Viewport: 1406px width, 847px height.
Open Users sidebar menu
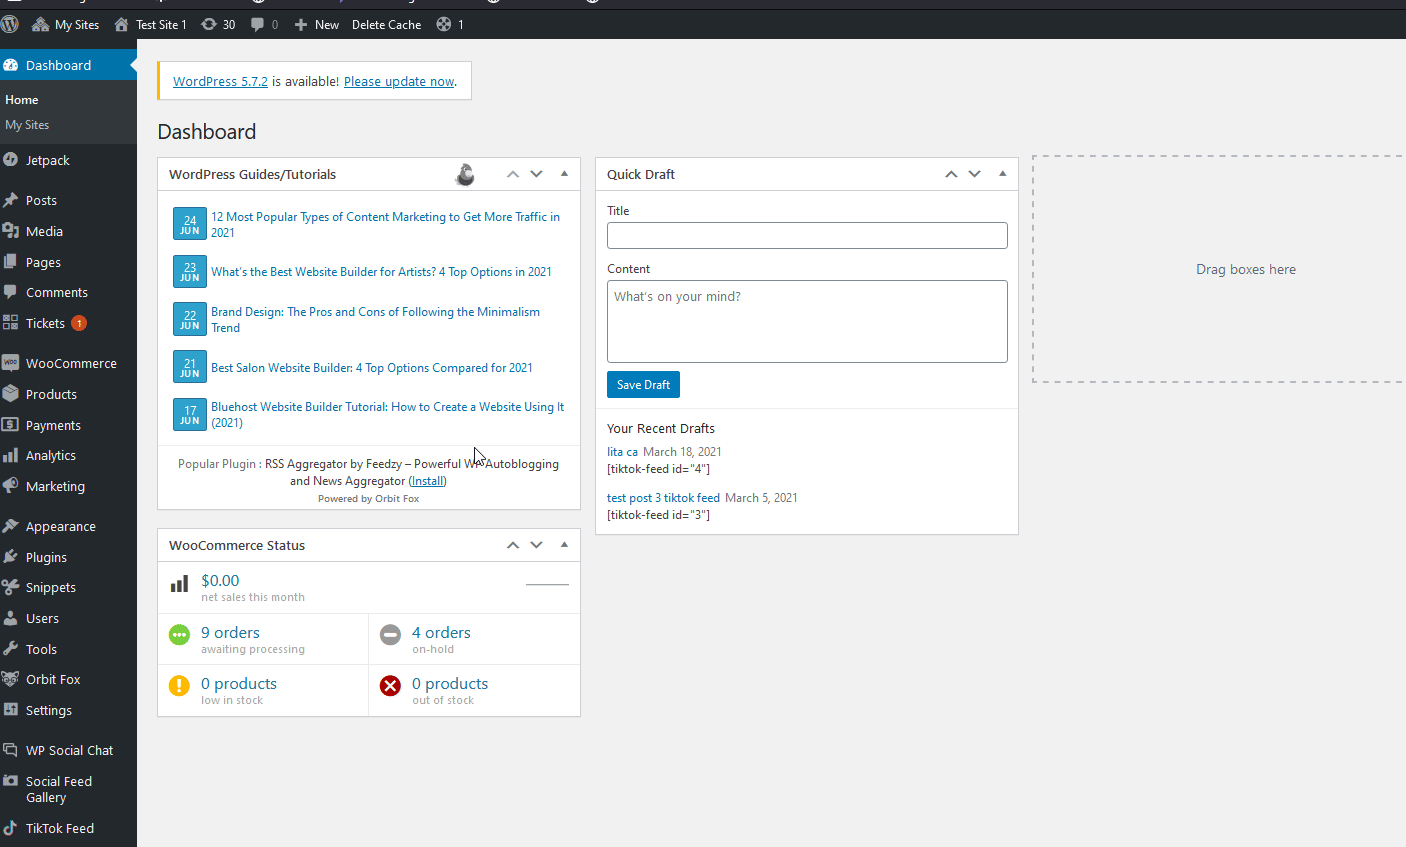click(68, 618)
